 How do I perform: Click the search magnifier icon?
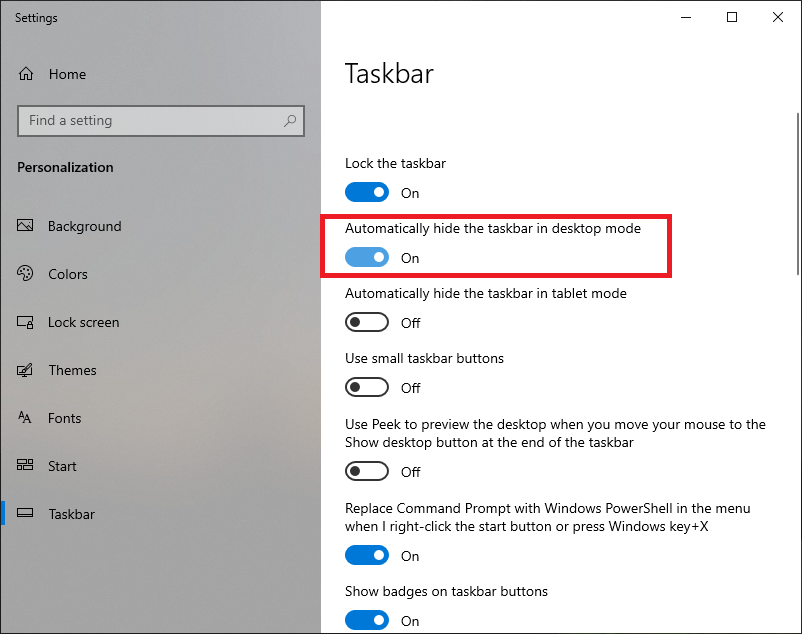coord(290,121)
